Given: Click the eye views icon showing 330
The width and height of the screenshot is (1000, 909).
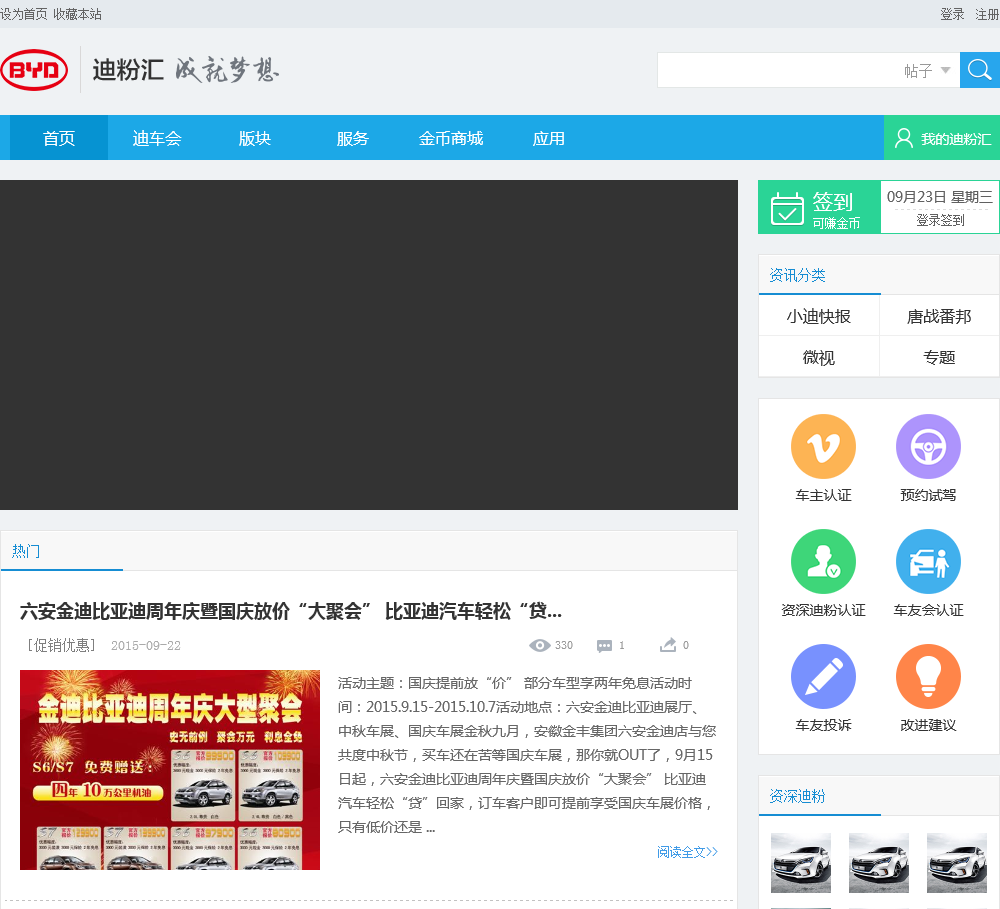Looking at the screenshot, I should (540, 646).
